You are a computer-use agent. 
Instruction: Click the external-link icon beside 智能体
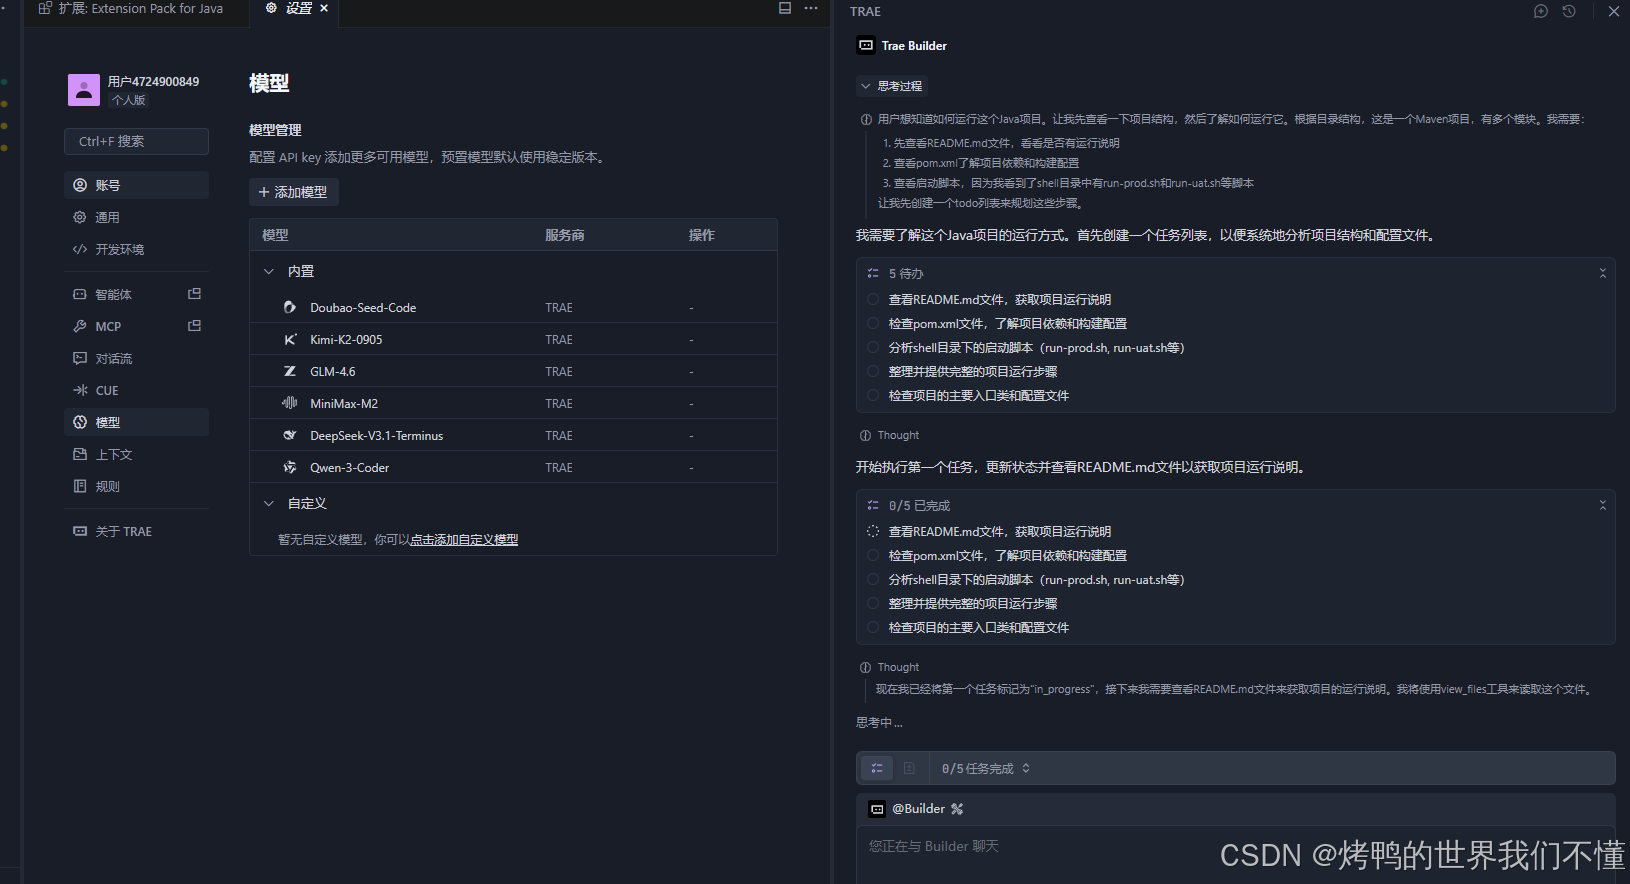195,294
